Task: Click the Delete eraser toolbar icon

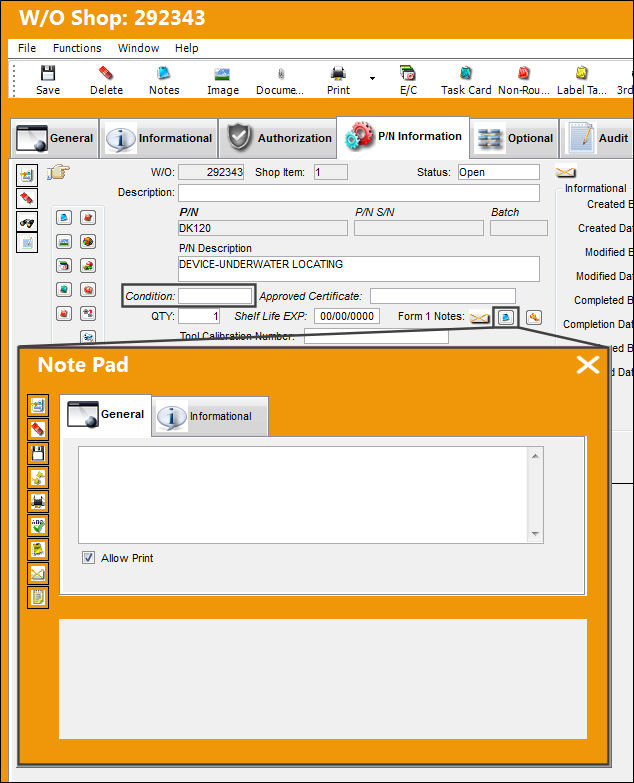Action: click(106, 80)
